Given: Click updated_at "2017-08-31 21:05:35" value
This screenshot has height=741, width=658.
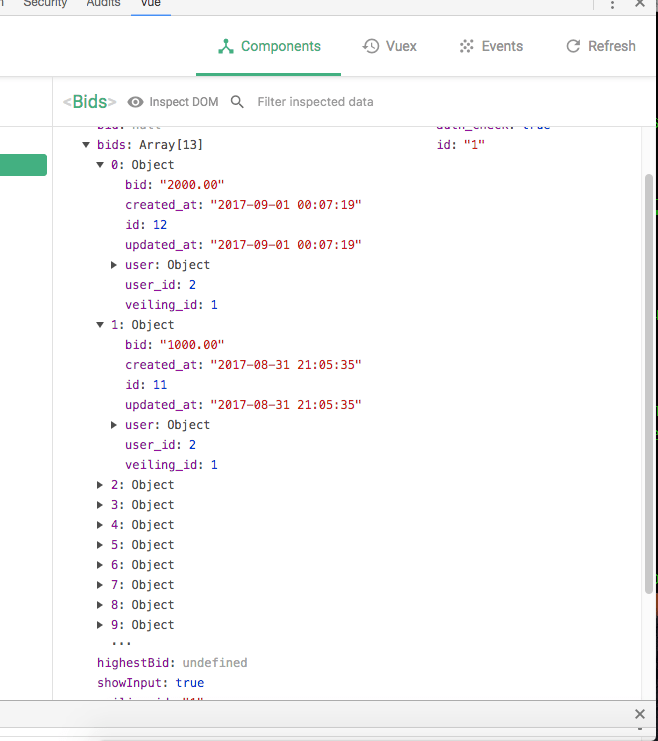Looking at the screenshot, I should (286, 405).
